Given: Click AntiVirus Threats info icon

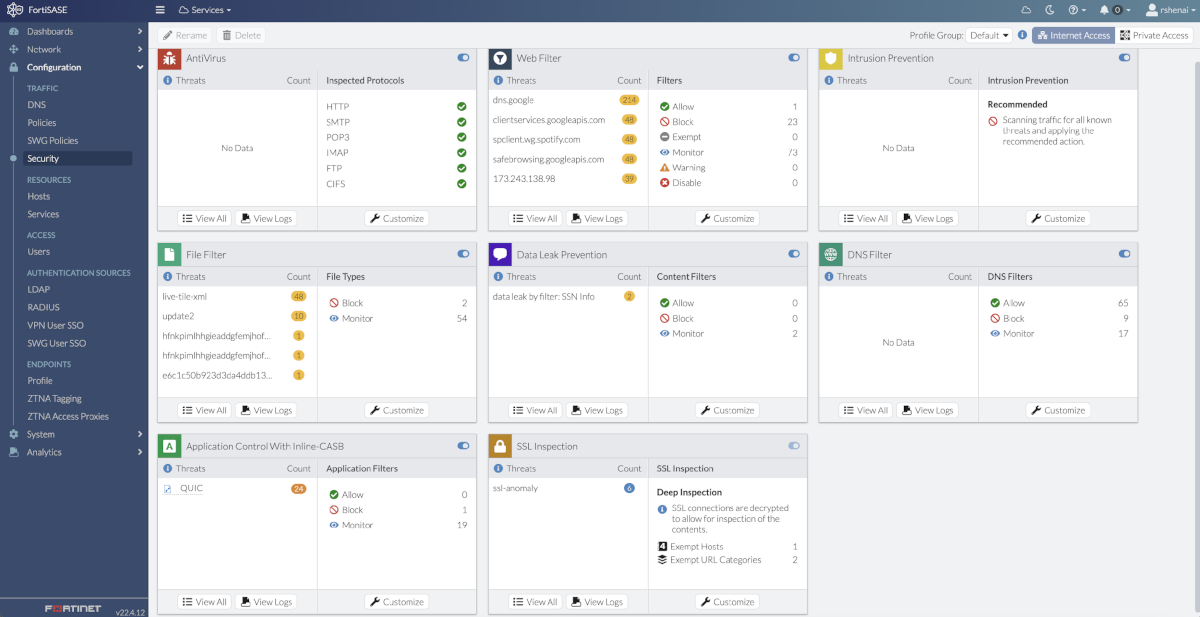Looking at the screenshot, I should [167, 80].
